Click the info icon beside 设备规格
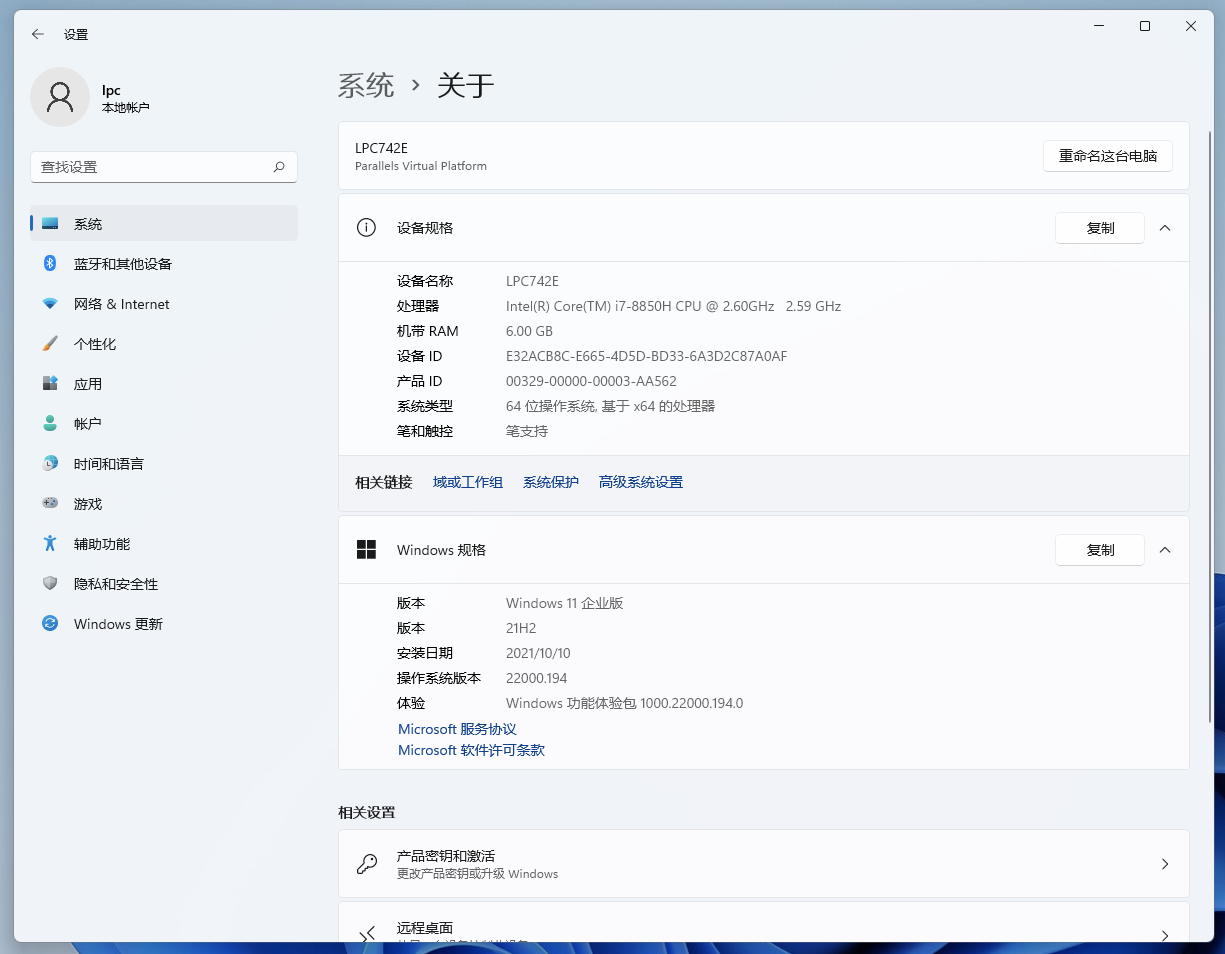Viewport: 1225px width, 954px height. (366, 228)
